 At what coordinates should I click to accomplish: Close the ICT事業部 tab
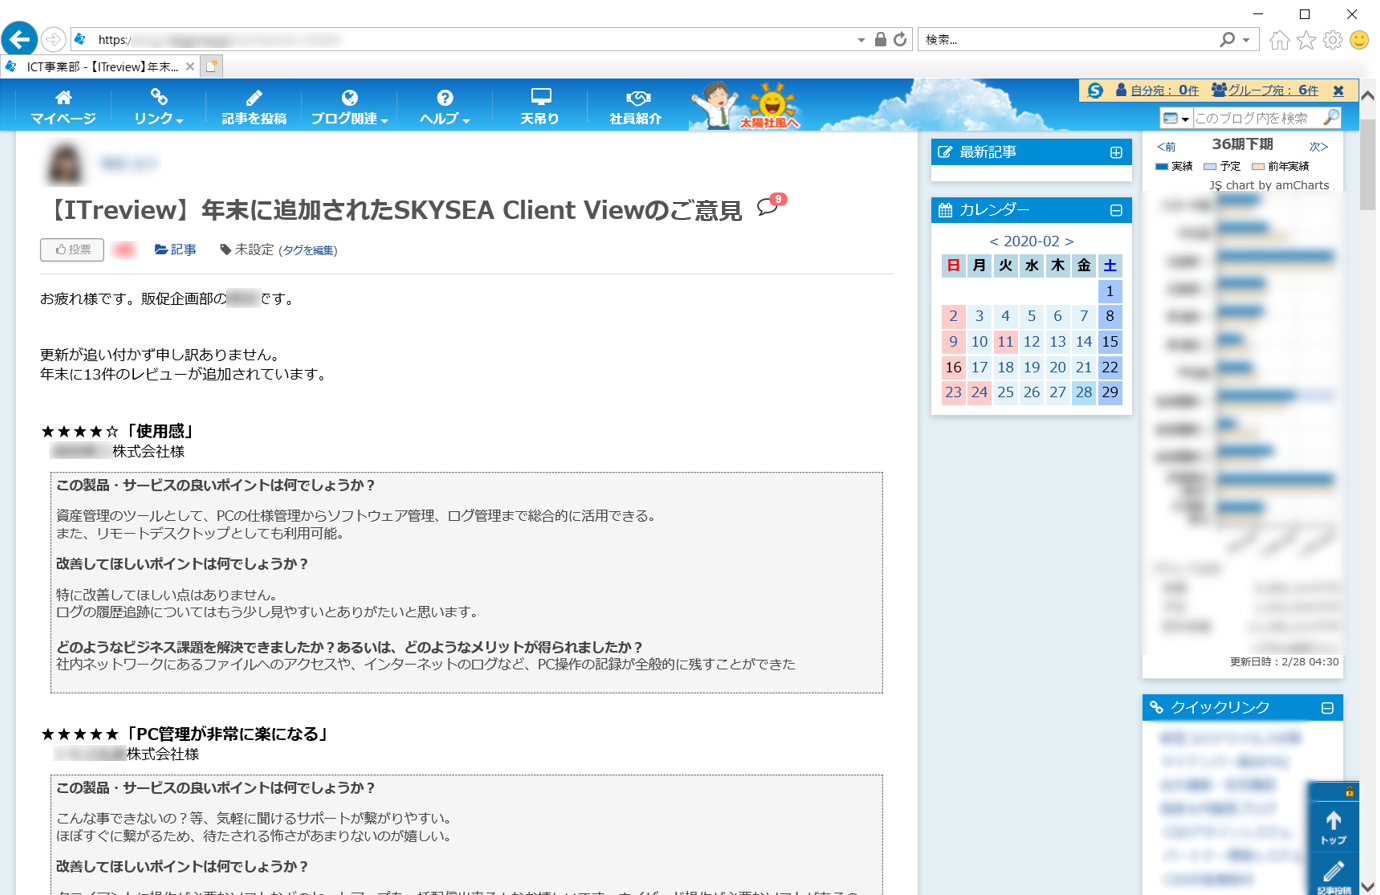point(190,67)
